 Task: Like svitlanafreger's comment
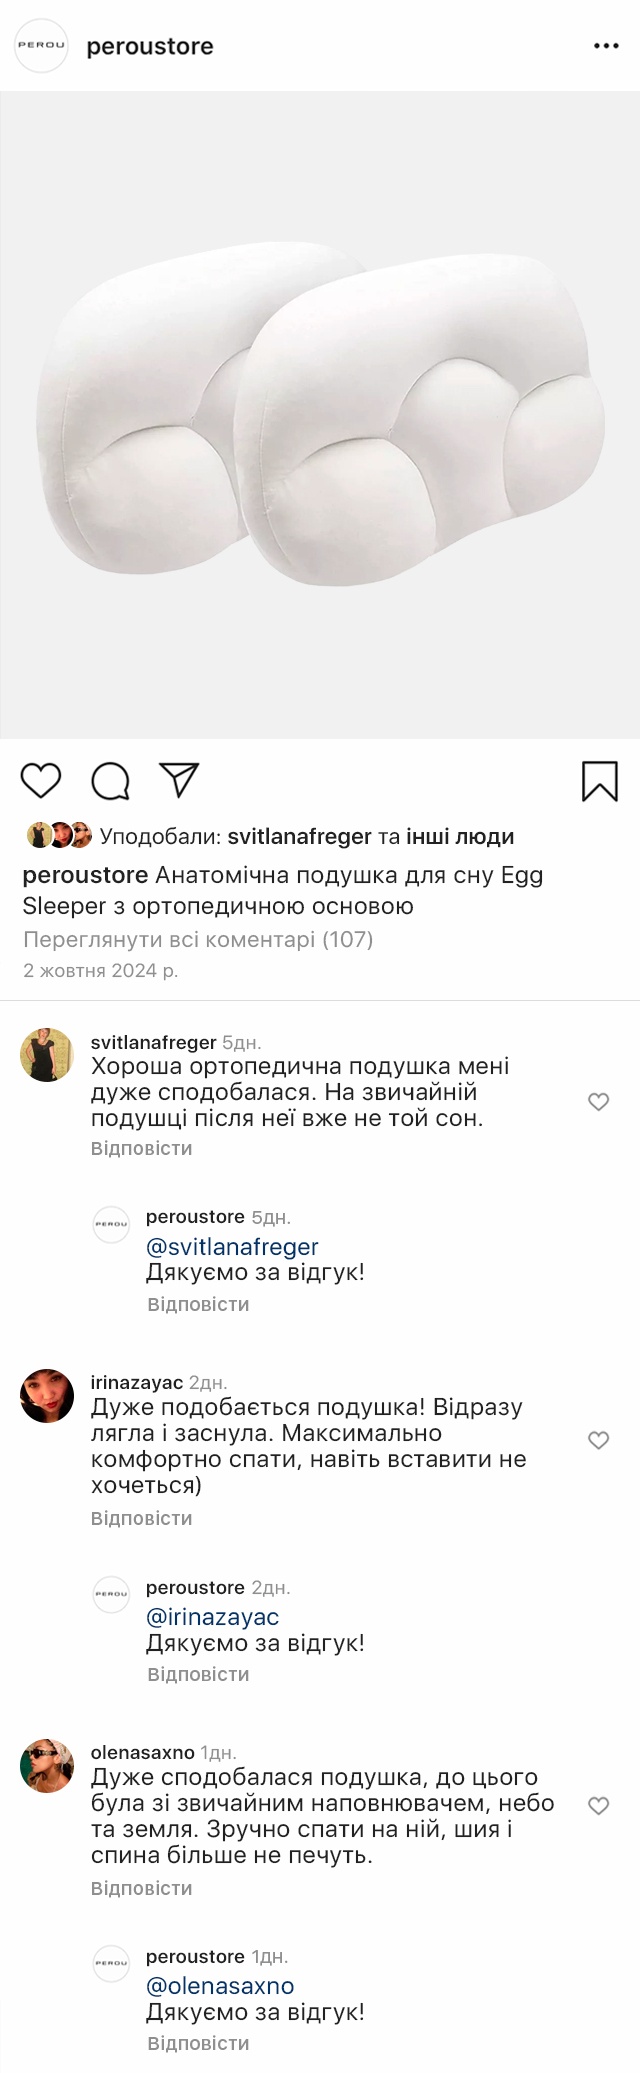[598, 1102]
